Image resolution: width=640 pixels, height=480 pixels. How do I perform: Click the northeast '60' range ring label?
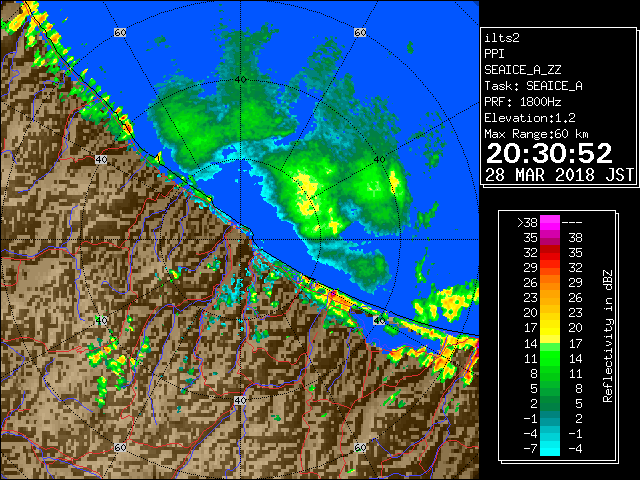[x=360, y=32]
